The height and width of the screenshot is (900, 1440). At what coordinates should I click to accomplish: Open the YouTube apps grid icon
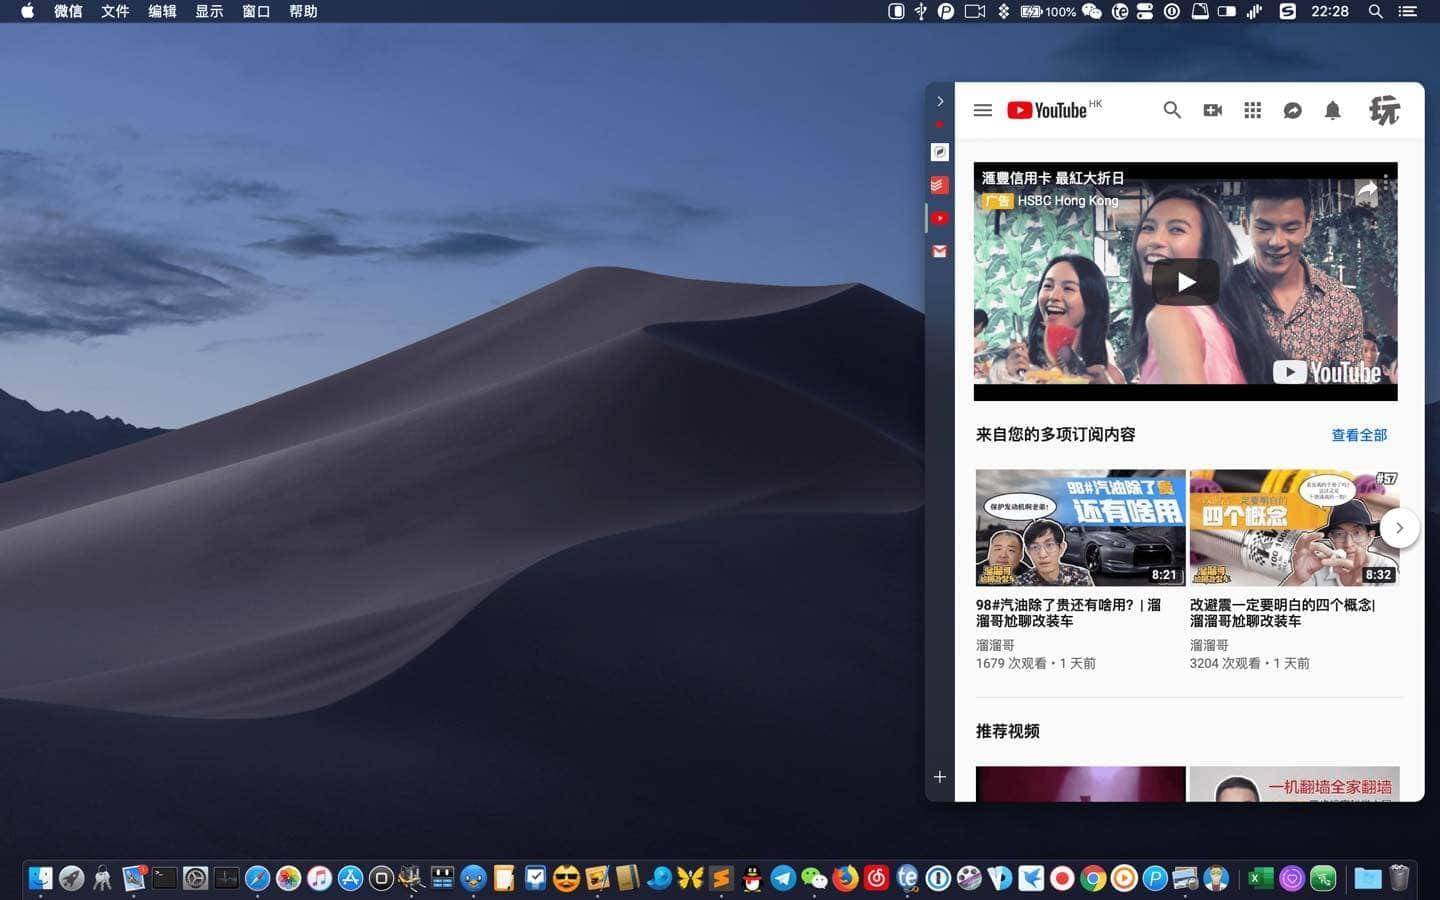1252,110
